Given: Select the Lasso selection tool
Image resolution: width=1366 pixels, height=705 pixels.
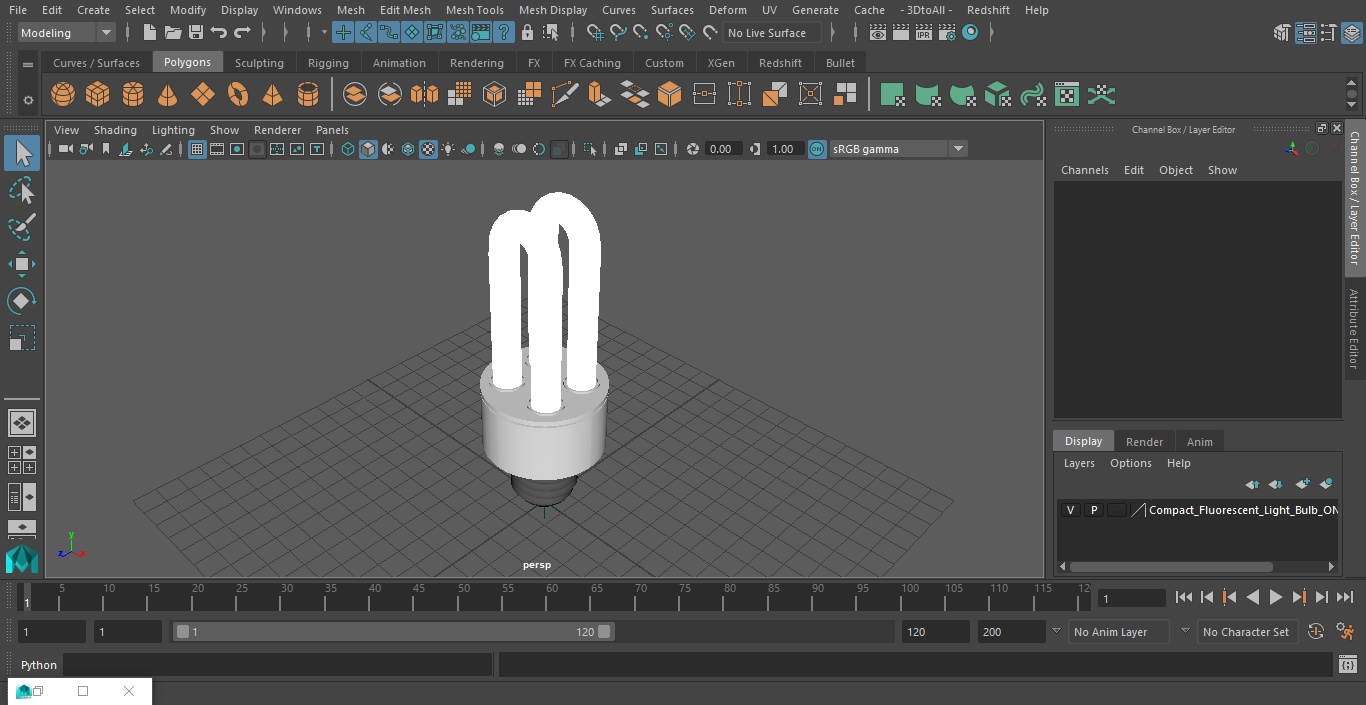Looking at the screenshot, I should click(22, 190).
